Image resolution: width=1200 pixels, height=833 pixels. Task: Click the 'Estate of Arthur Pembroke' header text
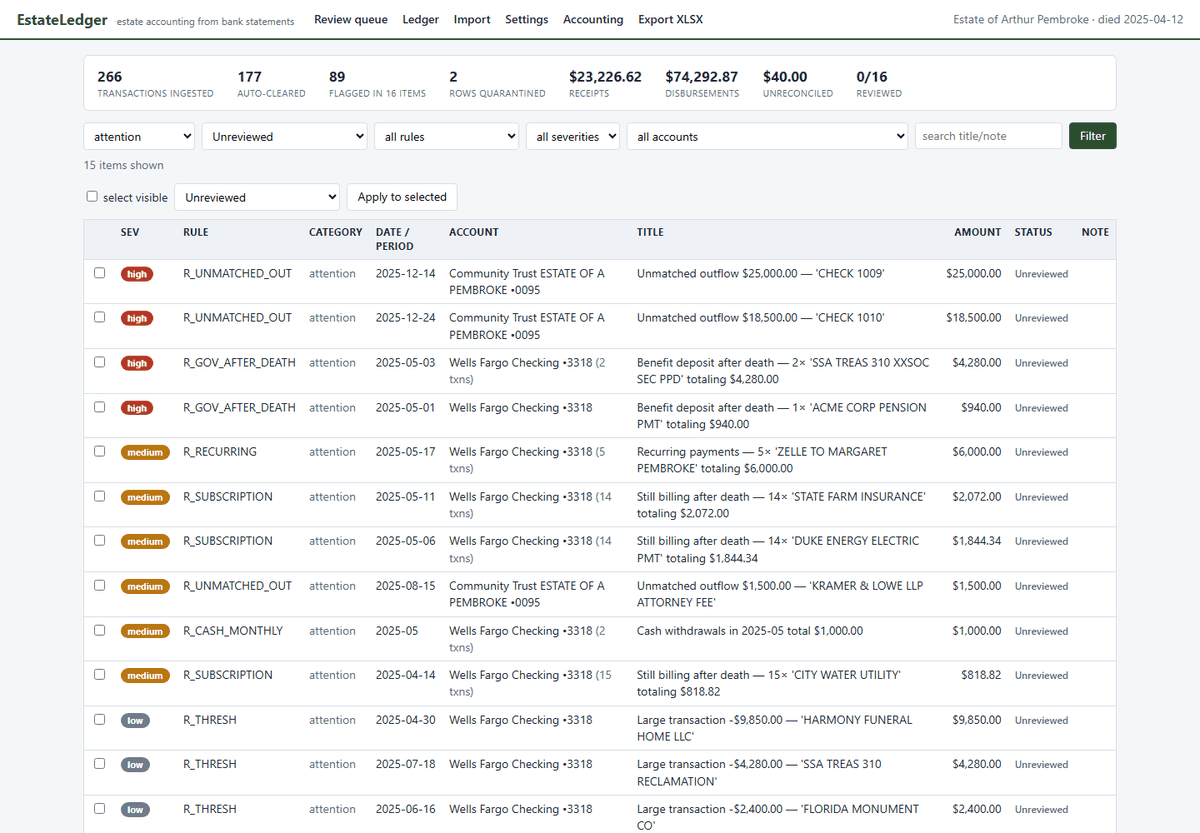[x=1067, y=19]
